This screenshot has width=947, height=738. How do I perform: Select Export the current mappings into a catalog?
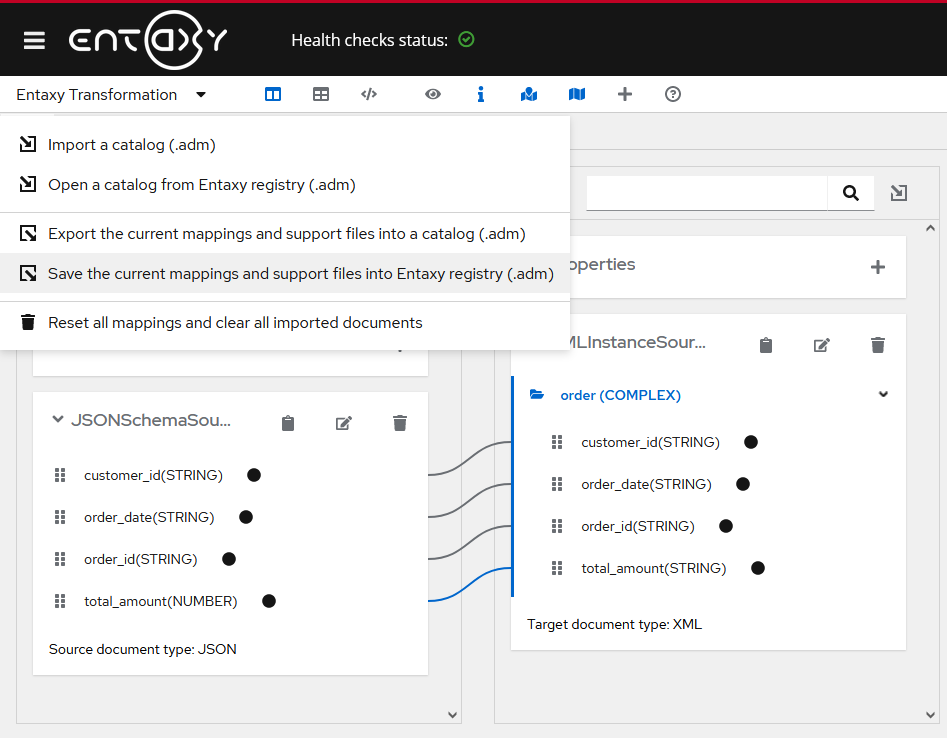pyautogui.click(x=286, y=234)
